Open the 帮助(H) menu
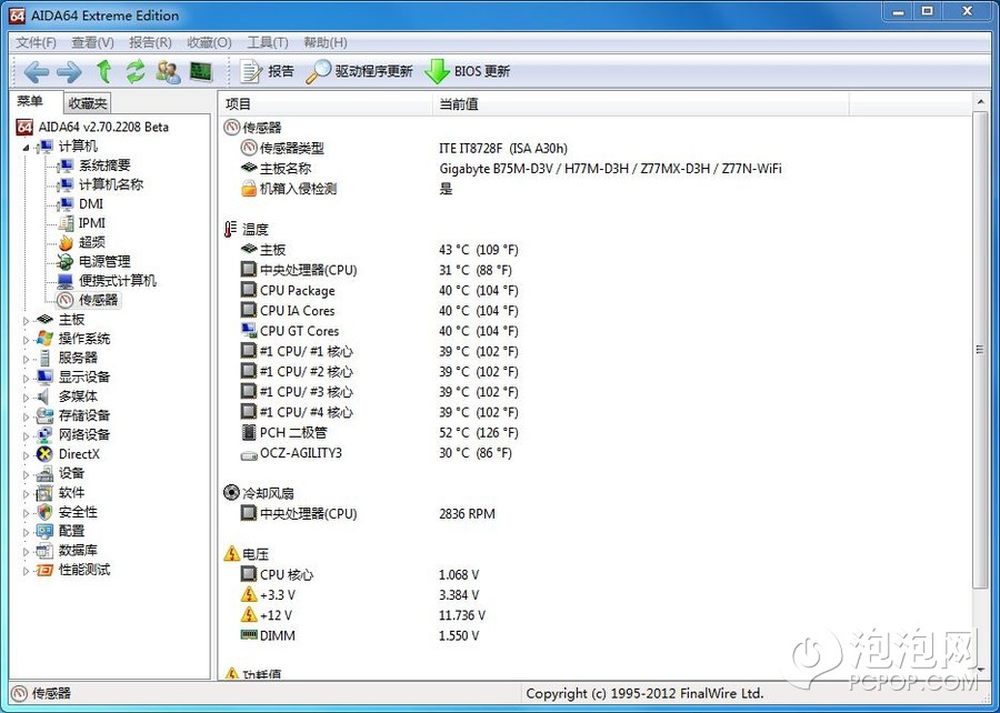The image size is (1000, 713). pyautogui.click(x=325, y=43)
